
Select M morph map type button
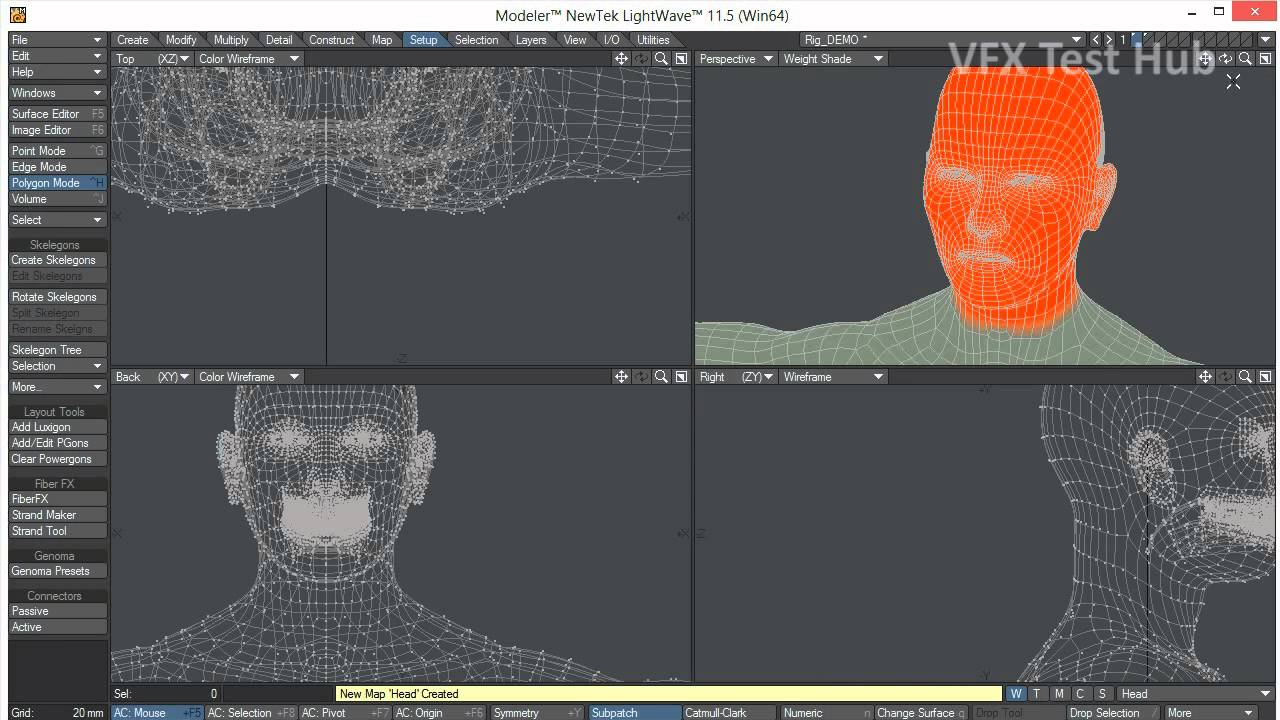pos(1059,694)
